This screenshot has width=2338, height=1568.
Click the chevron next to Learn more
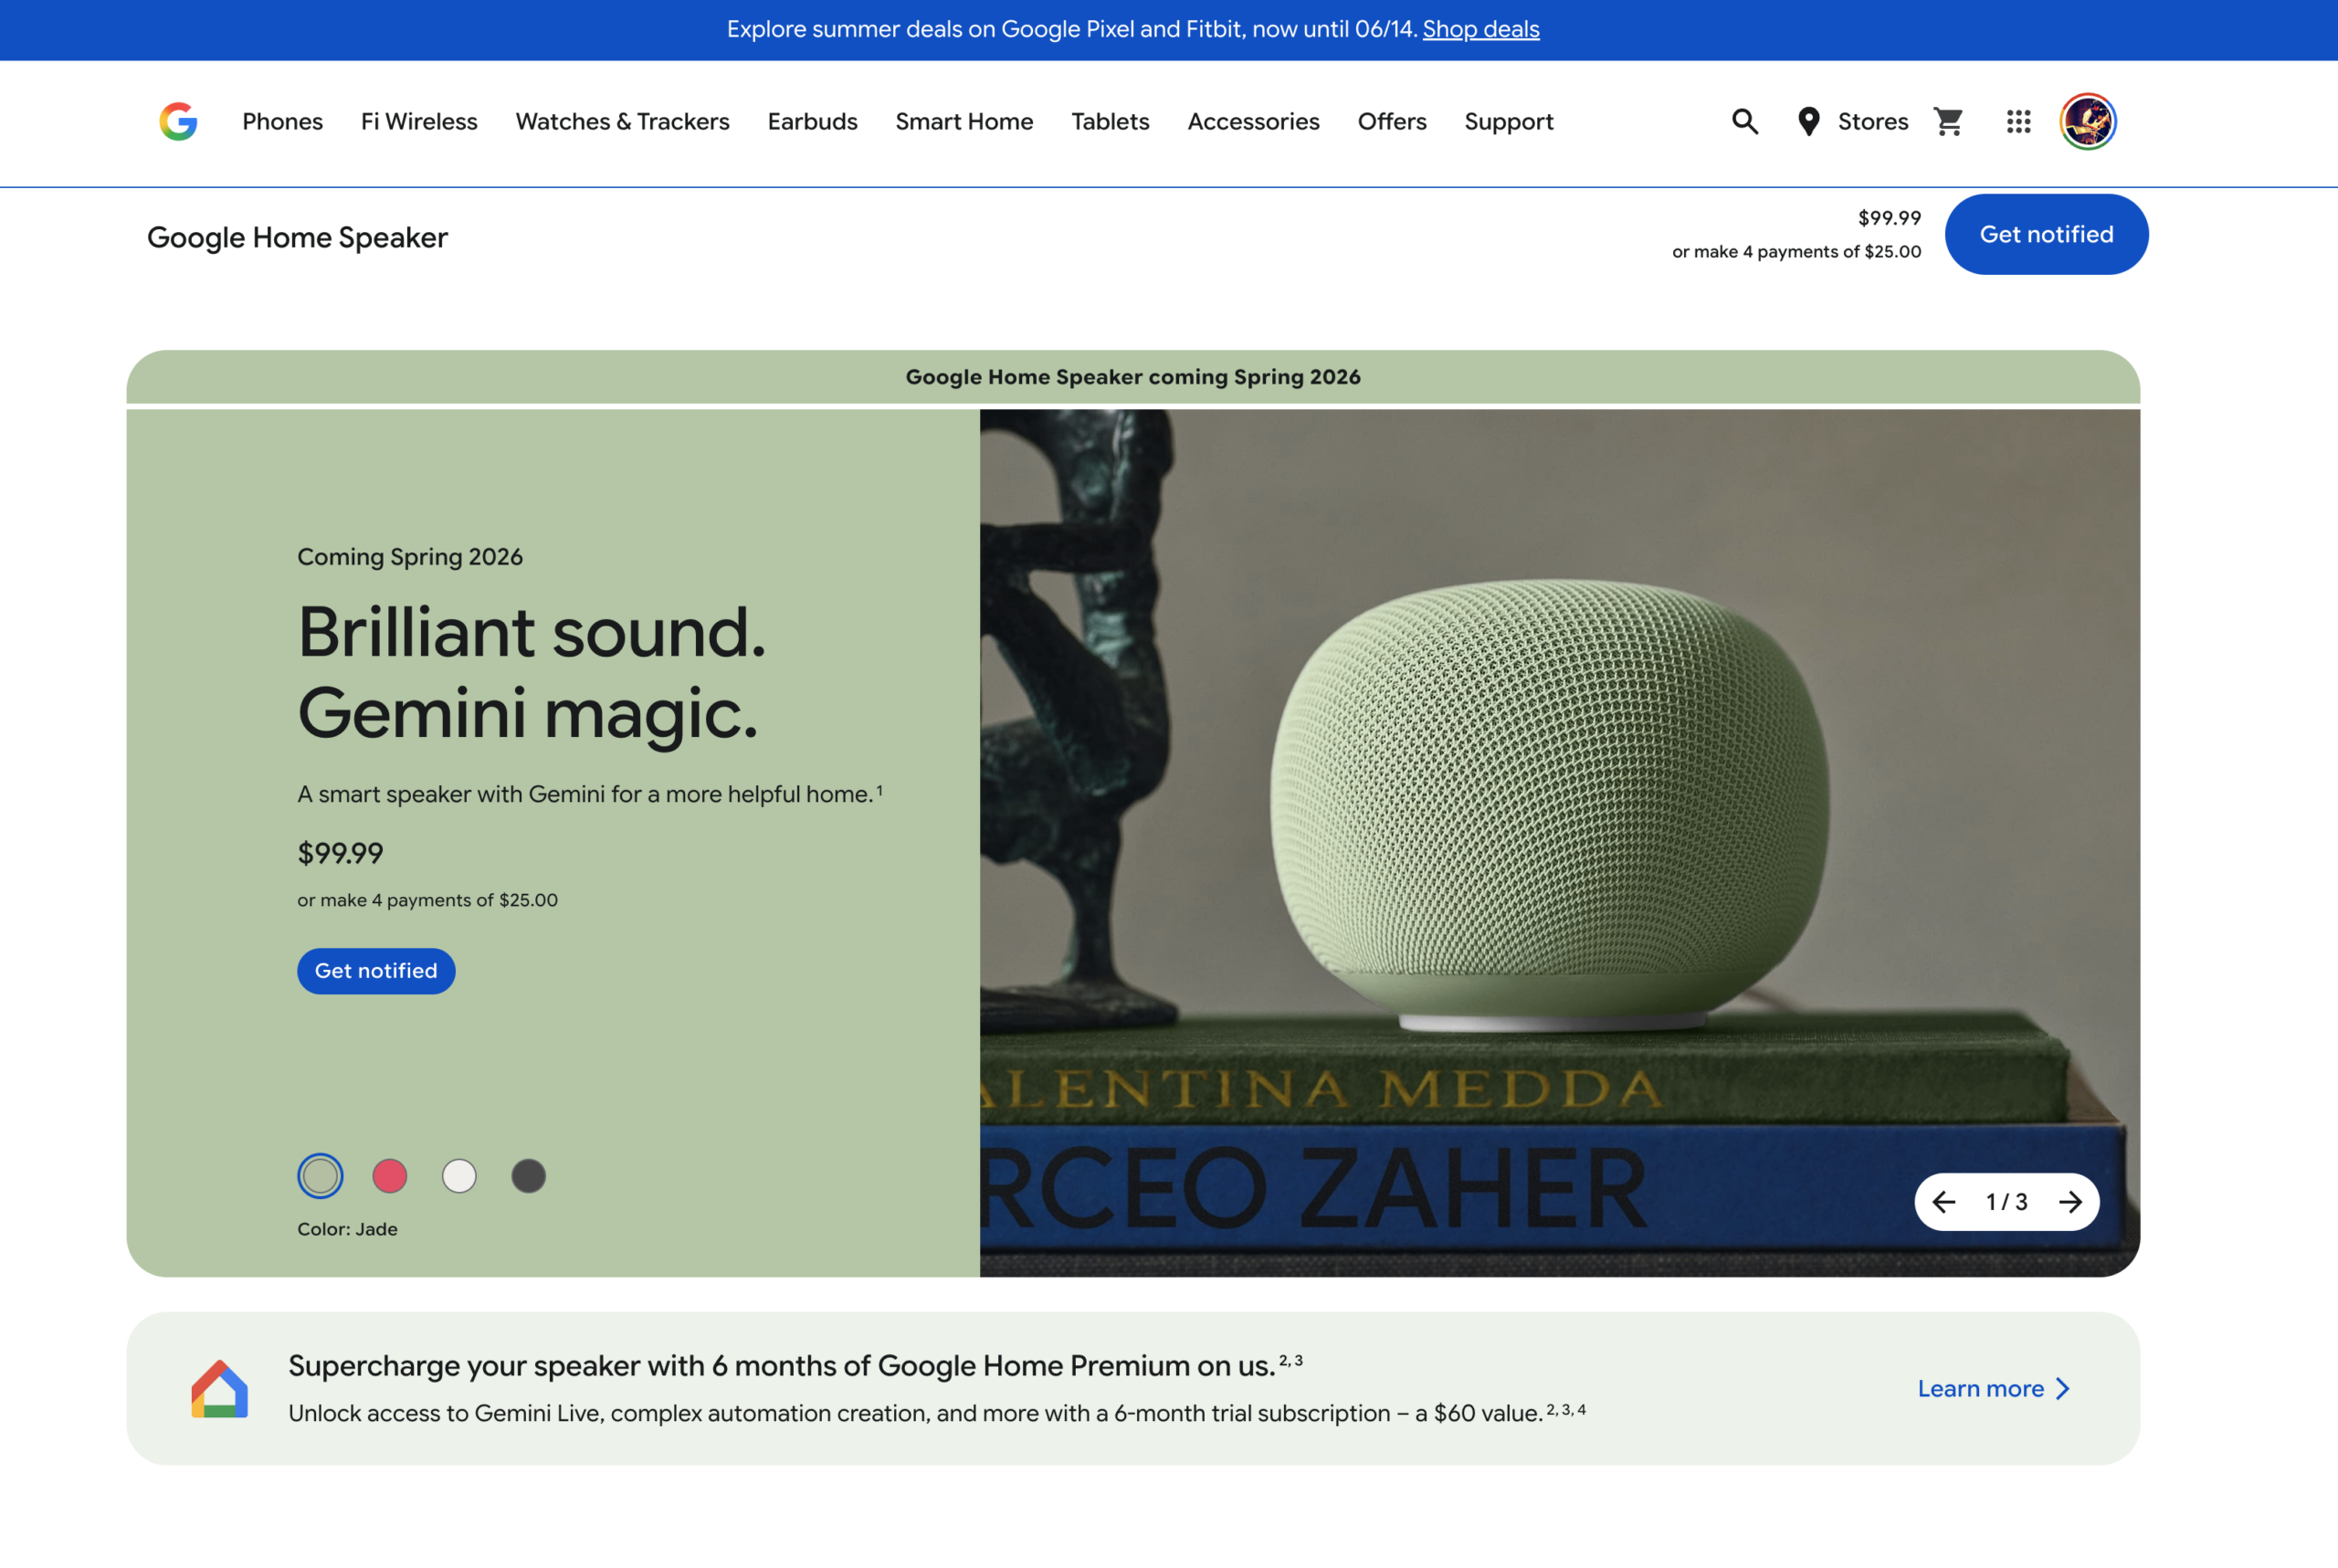click(2062, 1388)
